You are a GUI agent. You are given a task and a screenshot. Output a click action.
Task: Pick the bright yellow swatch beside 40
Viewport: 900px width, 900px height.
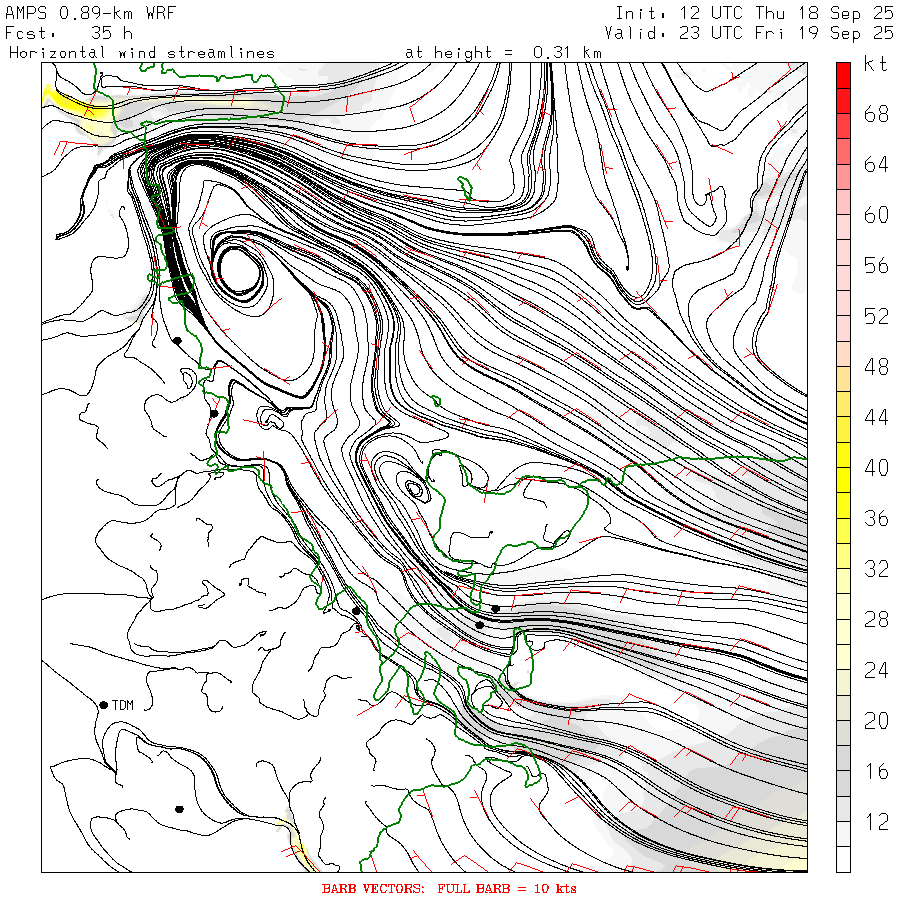point(843,468)
